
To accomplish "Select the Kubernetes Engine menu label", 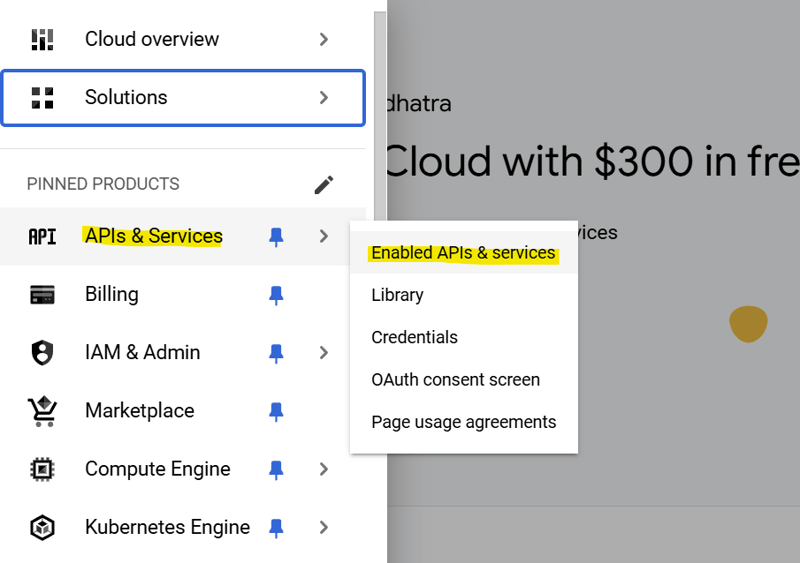I will point(167,527).
